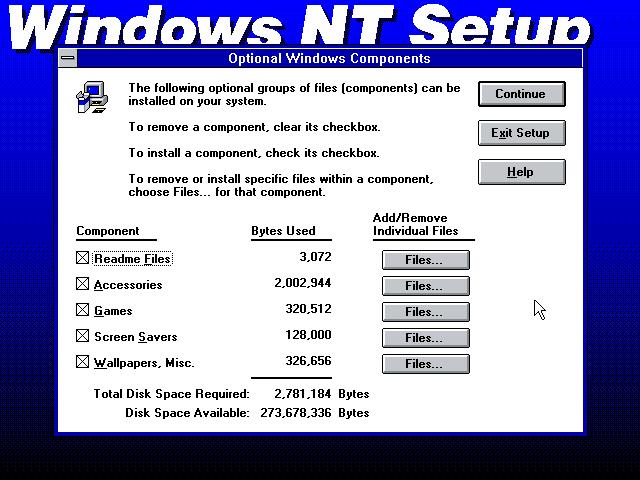Open Files... for Readme Files

(x=425, y=260)
